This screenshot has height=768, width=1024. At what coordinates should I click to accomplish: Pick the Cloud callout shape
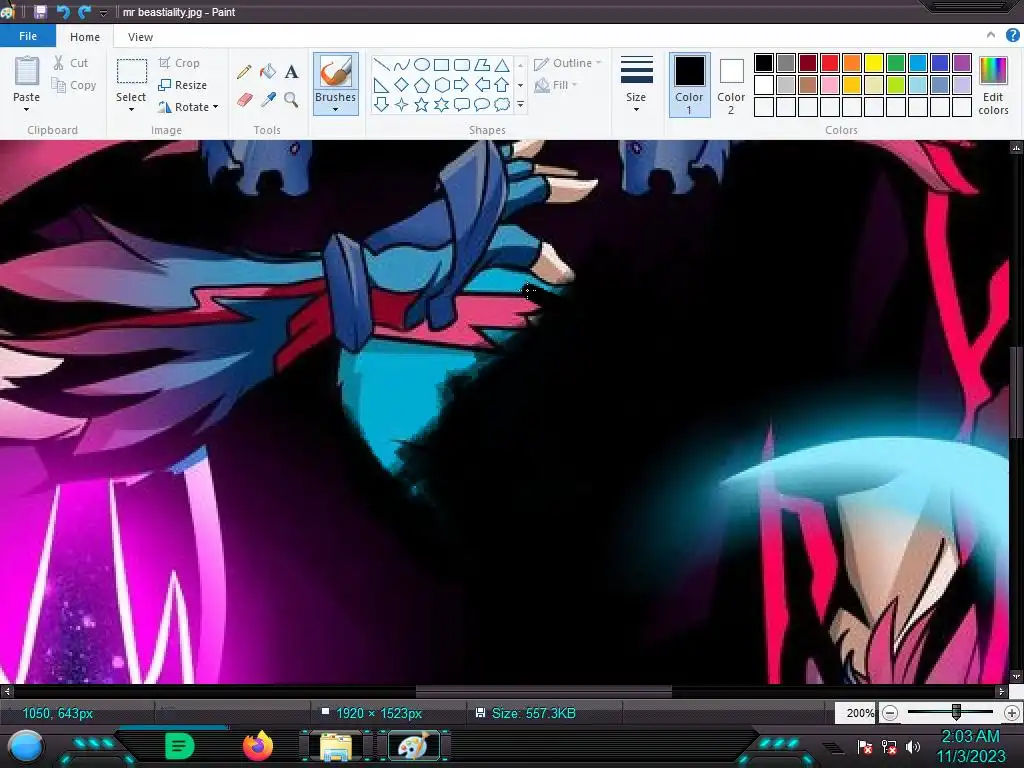pyautogui.click(x=502, y=104)
